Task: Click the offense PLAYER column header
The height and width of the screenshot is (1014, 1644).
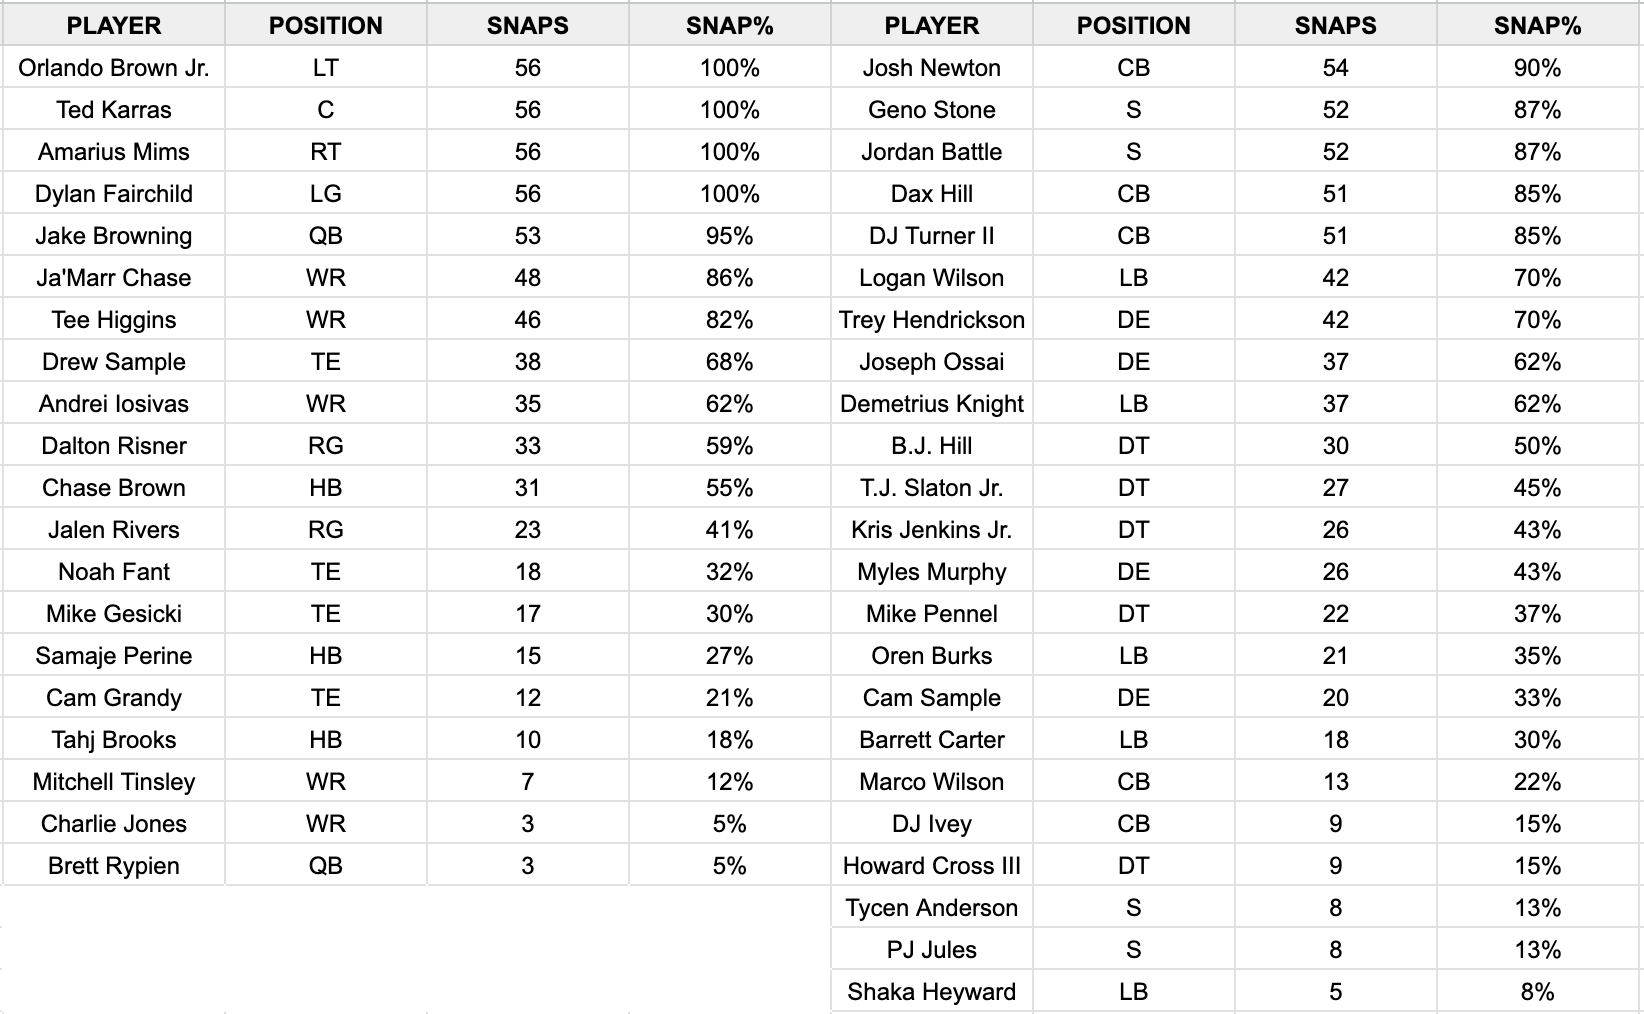Action: coord(114,26)
